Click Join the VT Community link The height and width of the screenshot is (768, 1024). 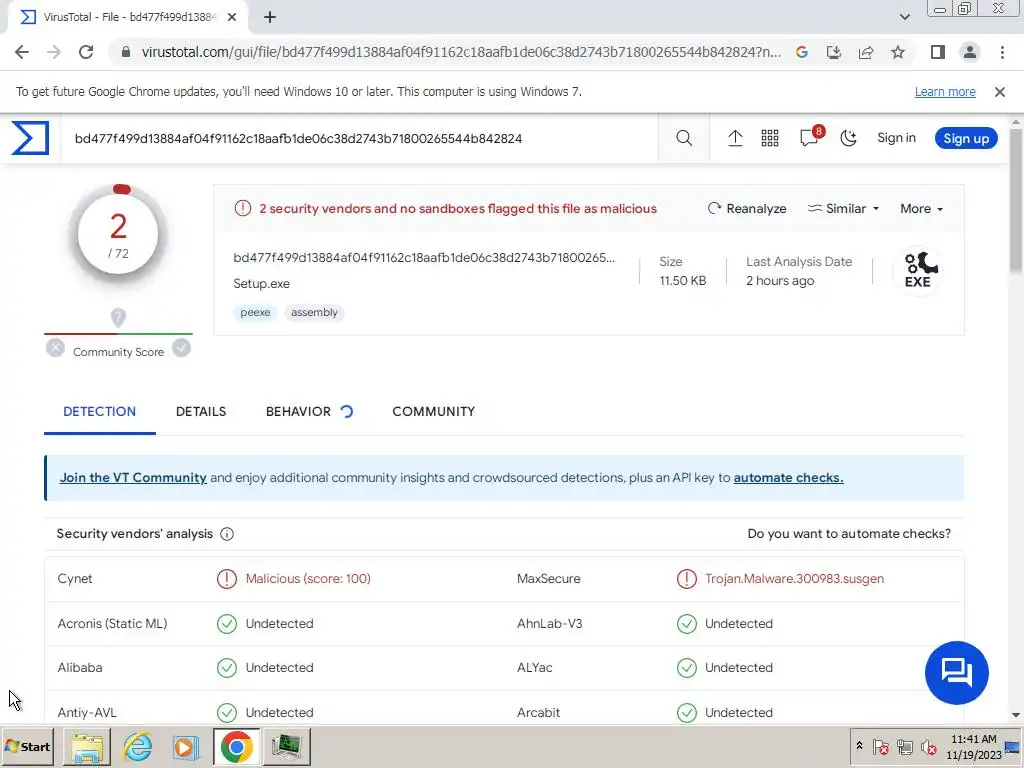133,478
